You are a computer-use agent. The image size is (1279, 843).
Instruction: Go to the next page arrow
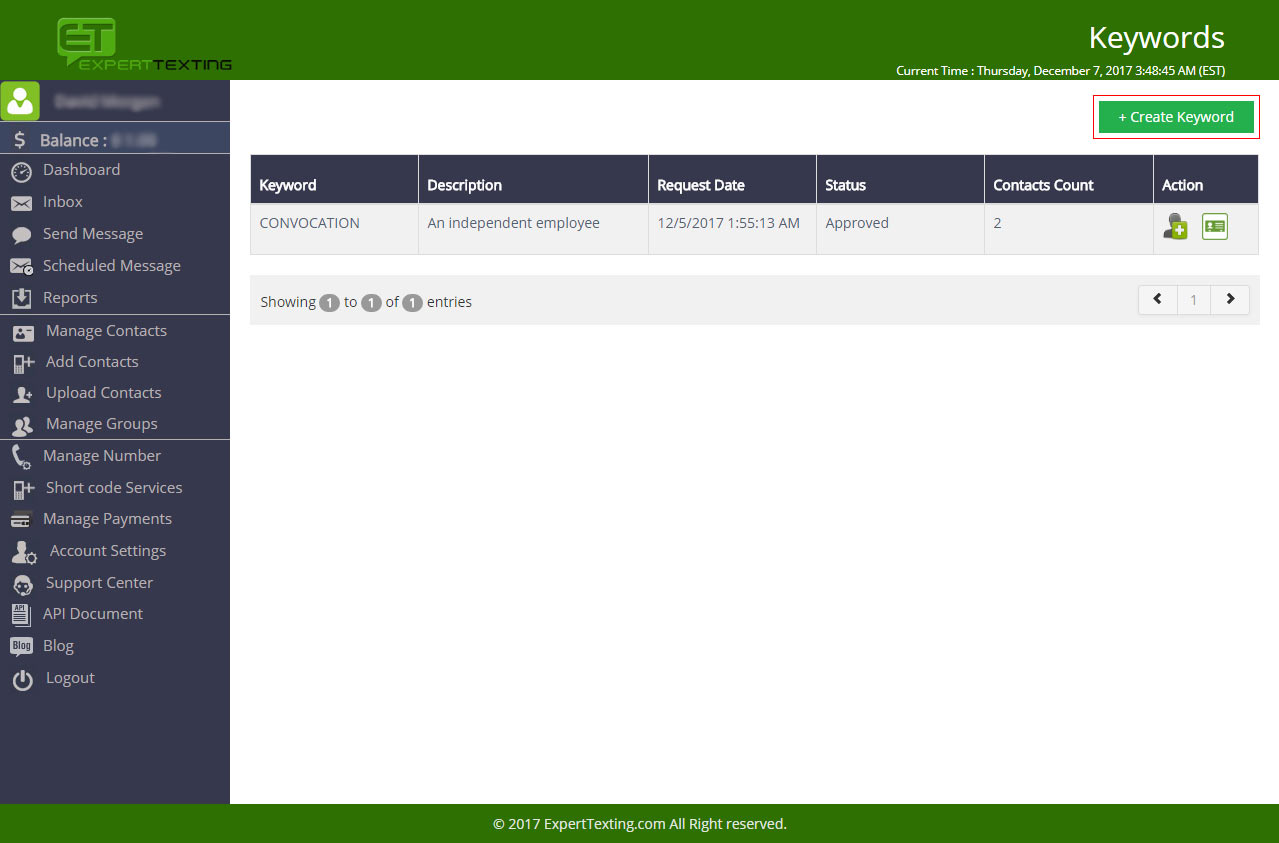click(1230, 300)
